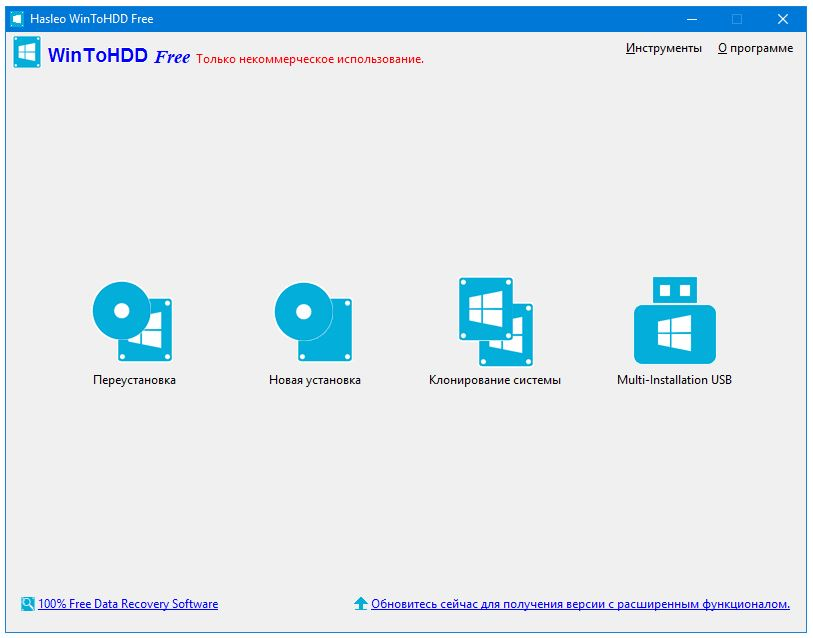Open the Инструменты menu

tap(662, 47)
